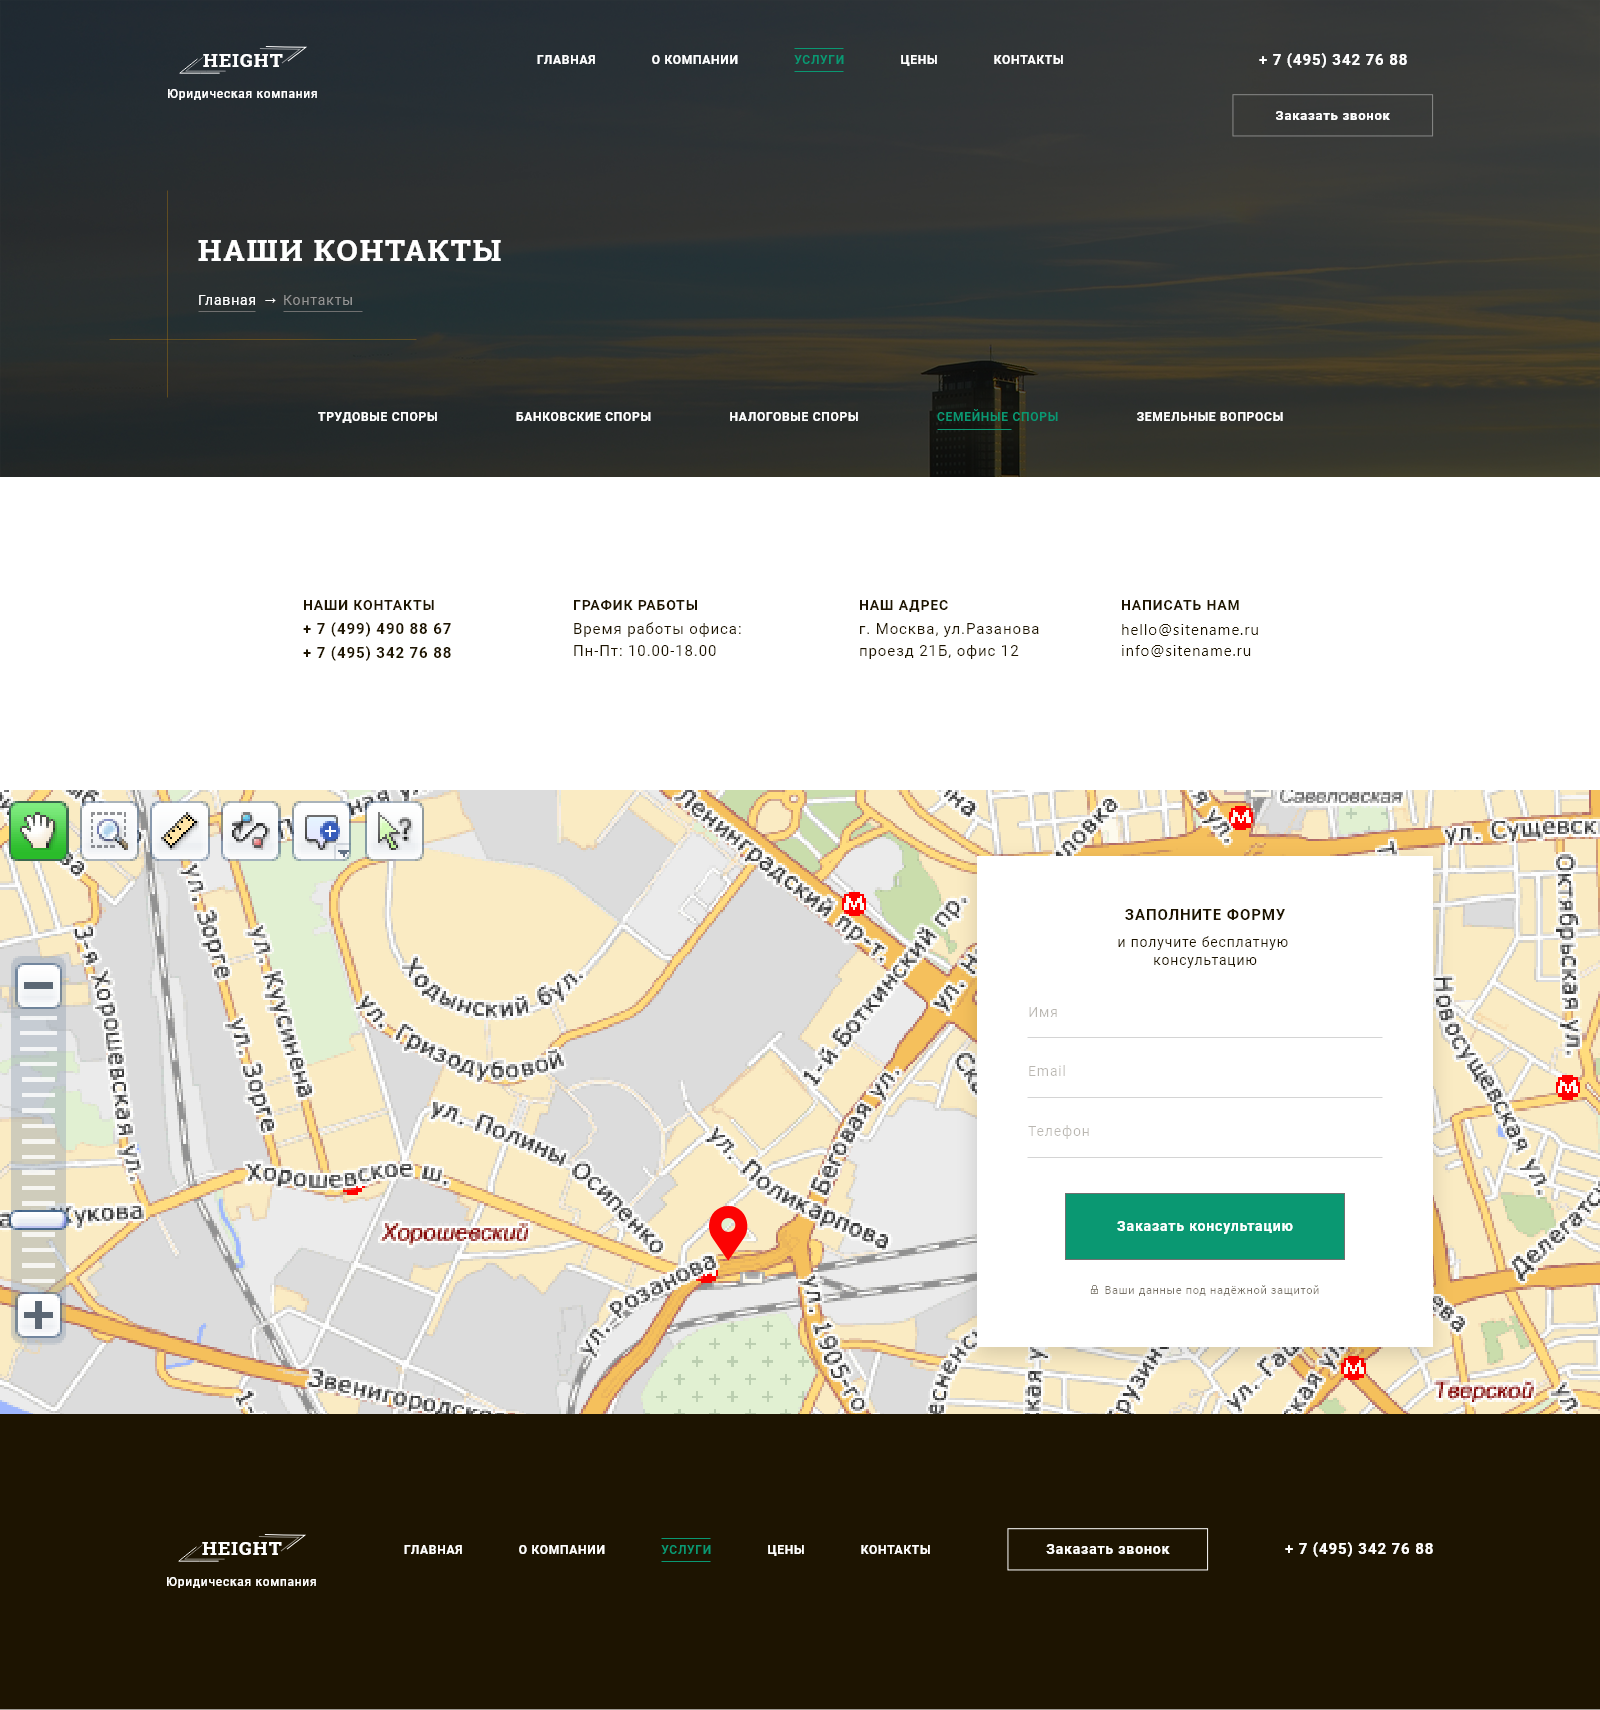The height and width of the screenshot is (1710, 1600).
Task: Go to БАНКОВСКИЕ СПОРЫ section
Action: 583,417
